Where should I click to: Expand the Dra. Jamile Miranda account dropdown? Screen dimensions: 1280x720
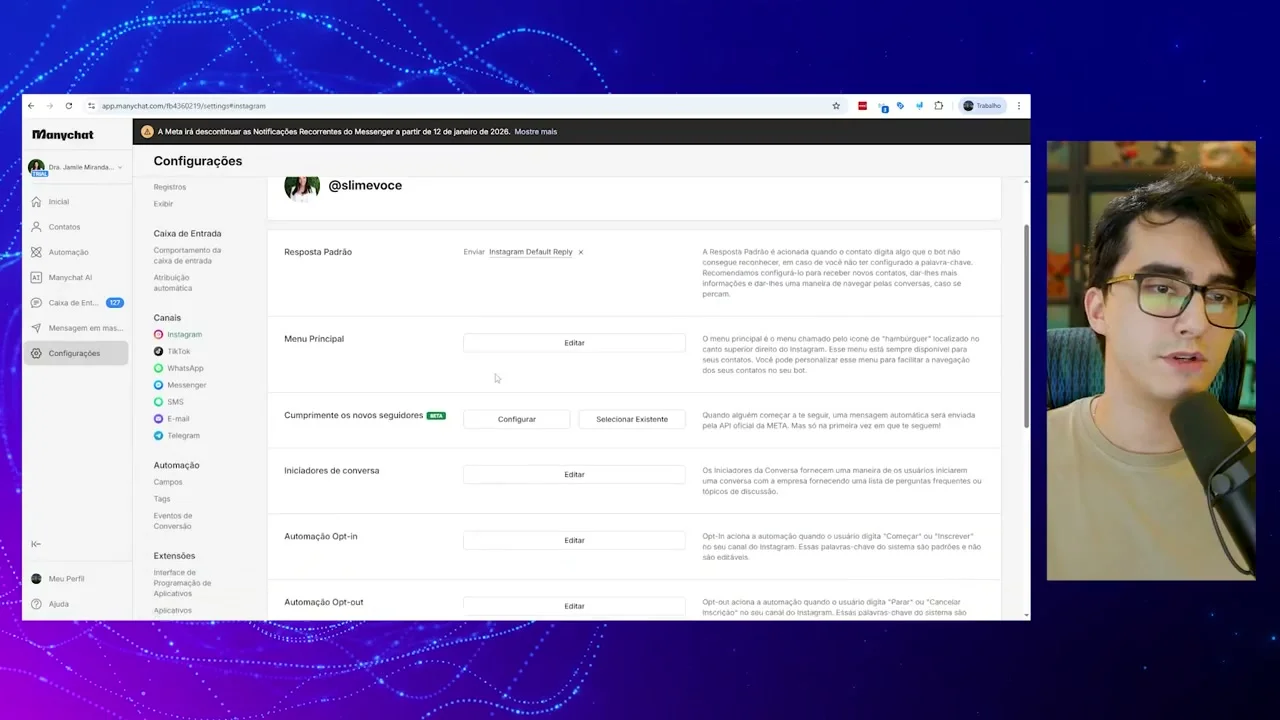76,167
